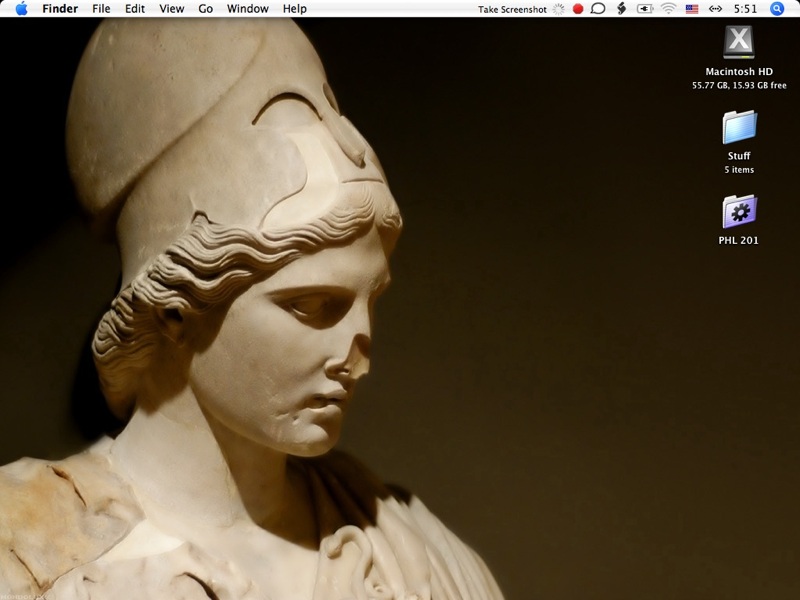Click the double-arrow network status icon
This screenshot has height=600, width=800.
point(715,9)
